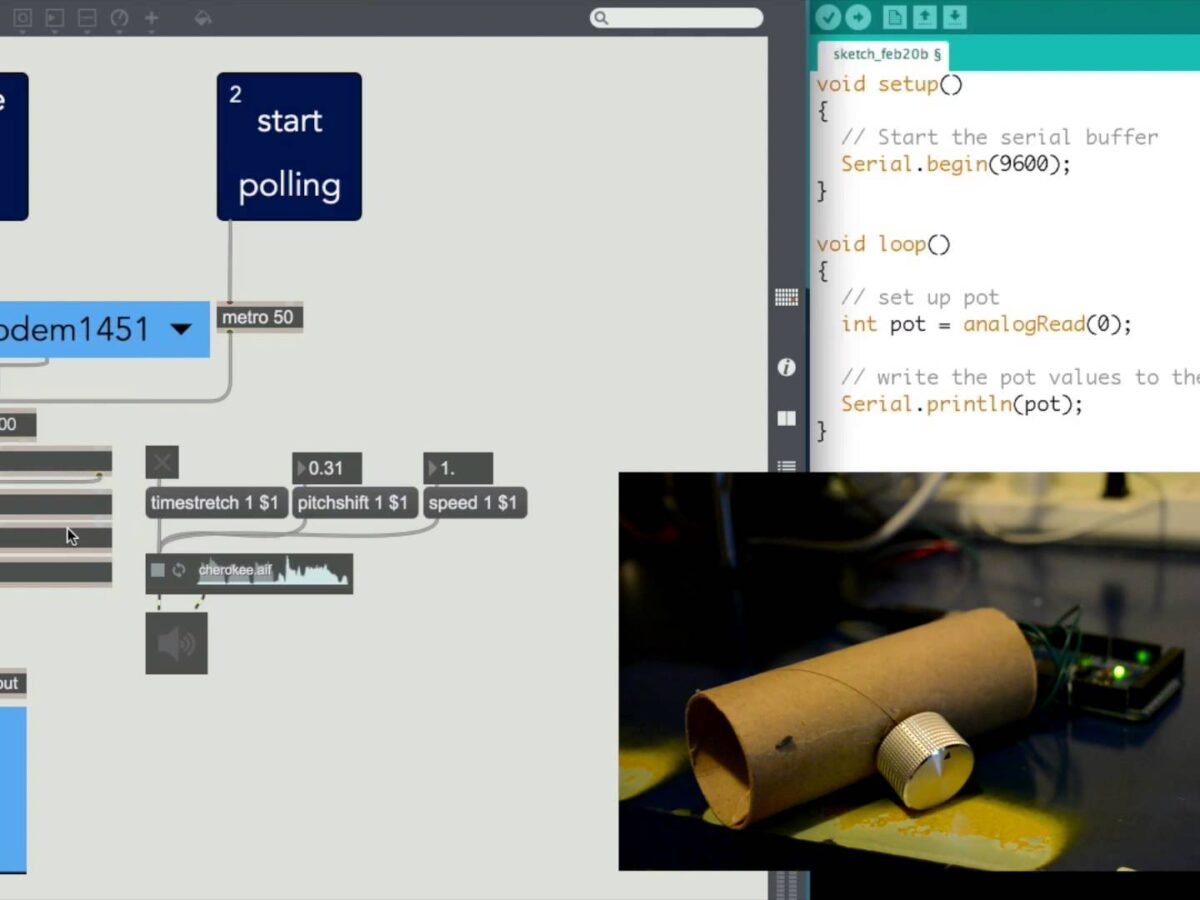Click the start polling button
This screenshot has height=900, width=1200.
pos(289,146)
